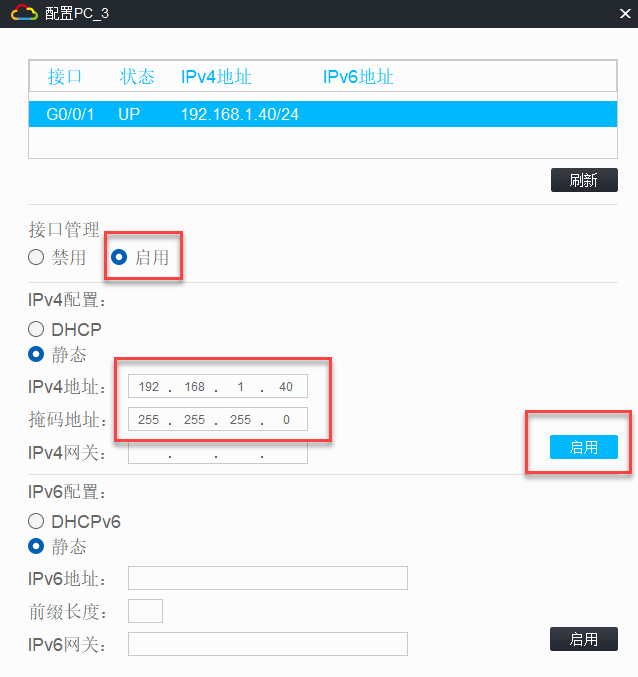Click the first octet of IPv4地址
The height and width of the screenshot is (677, 638).
pyautogui.click(x=149, y=387)
